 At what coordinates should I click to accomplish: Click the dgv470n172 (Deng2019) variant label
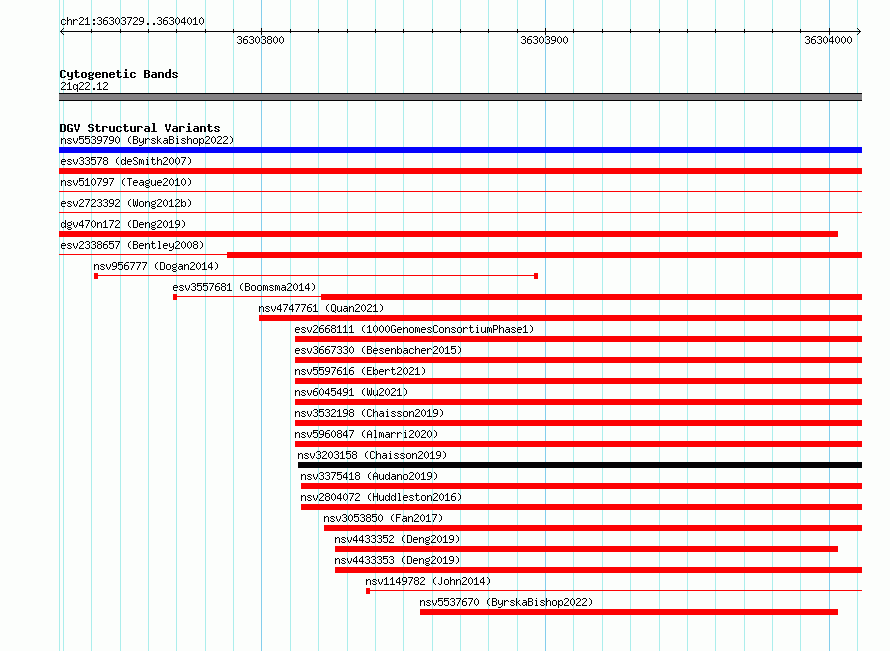pyautogui.click(x=123, y=224)
